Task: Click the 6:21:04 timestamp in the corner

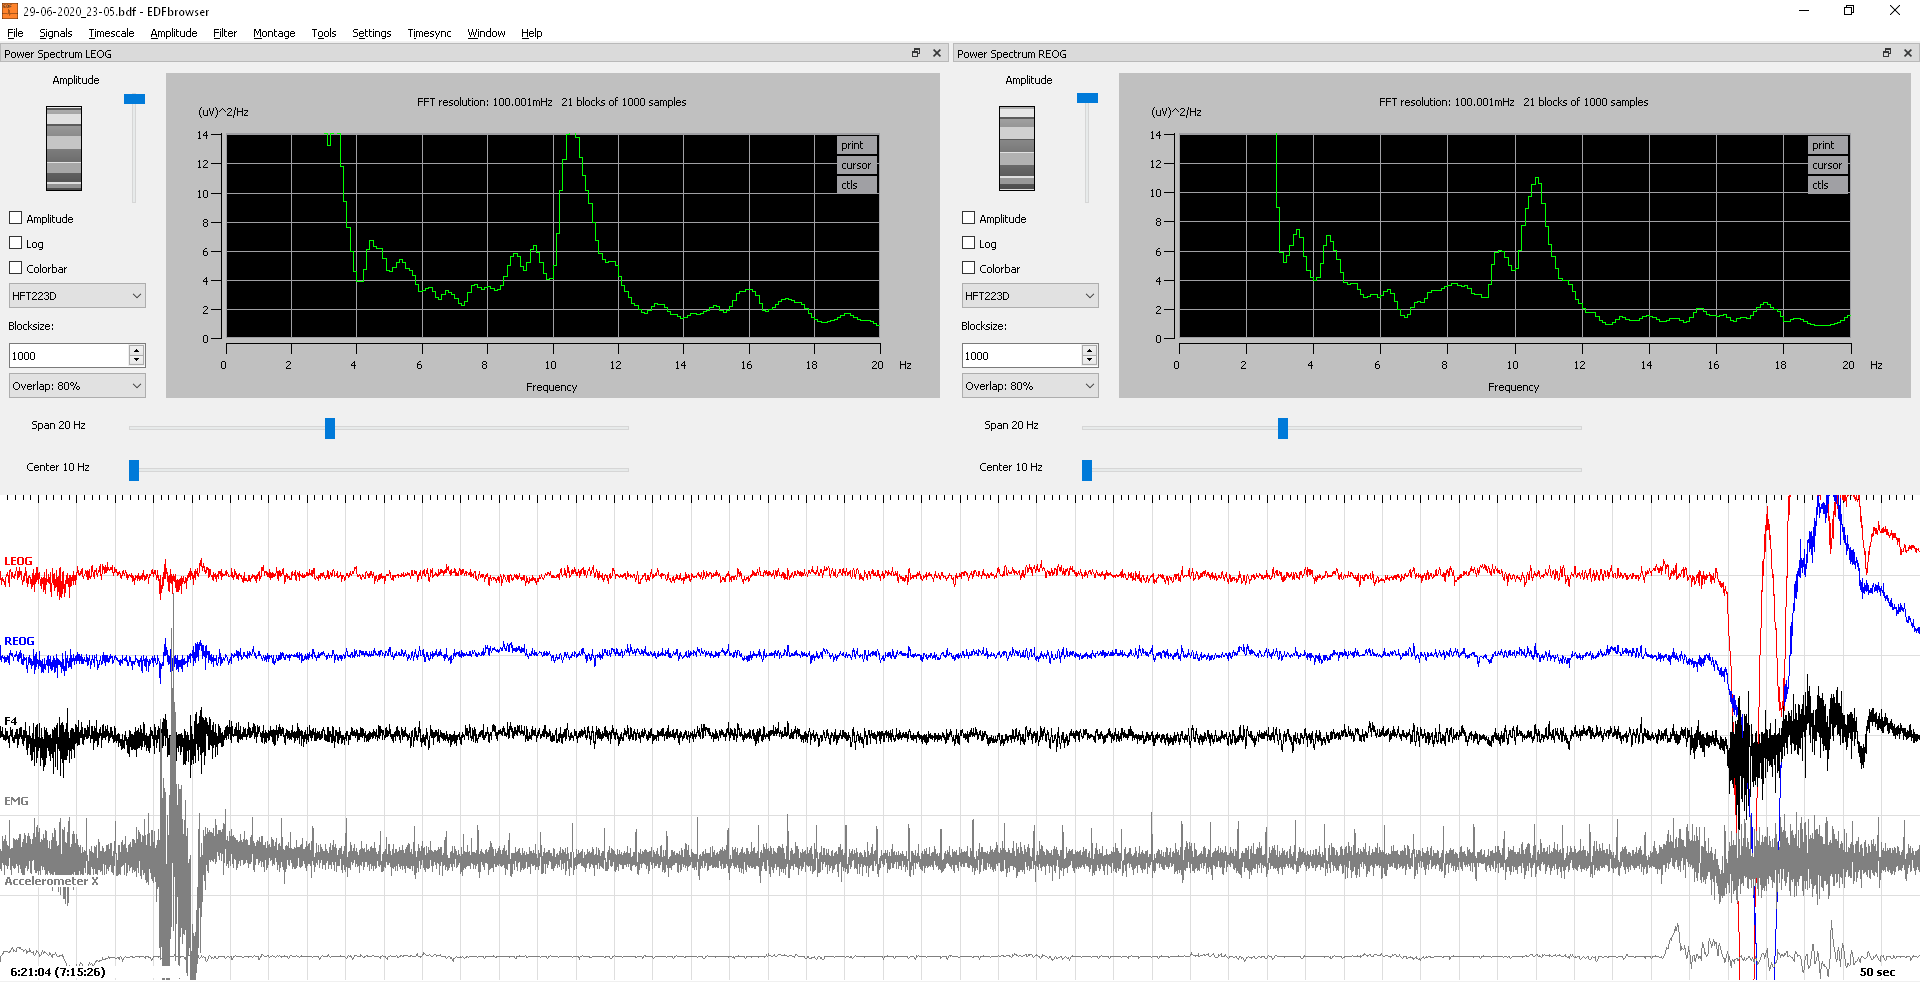Action: (x=58, y=972)
